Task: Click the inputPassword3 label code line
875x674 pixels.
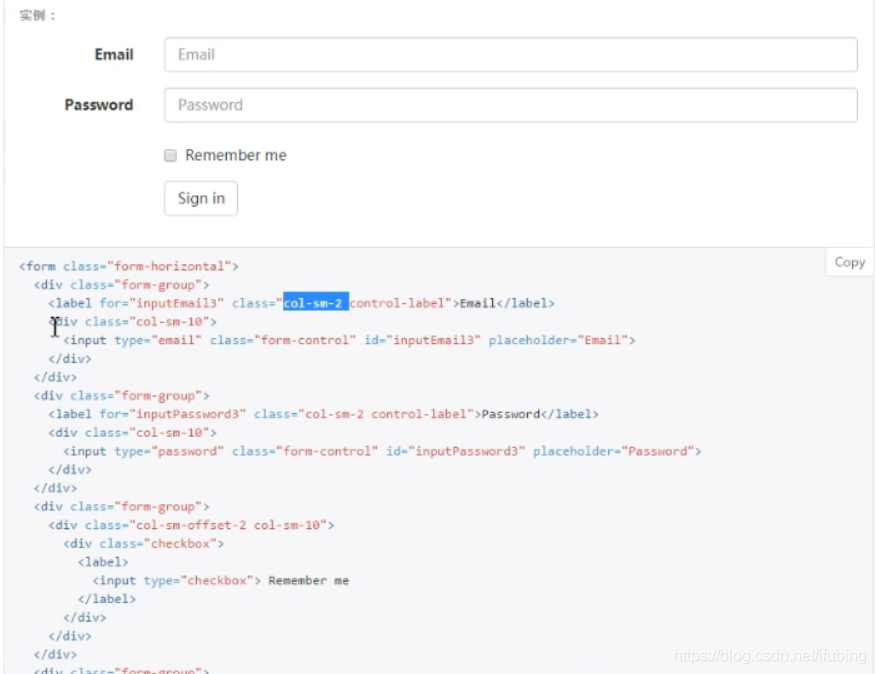Action: (324, 414)
